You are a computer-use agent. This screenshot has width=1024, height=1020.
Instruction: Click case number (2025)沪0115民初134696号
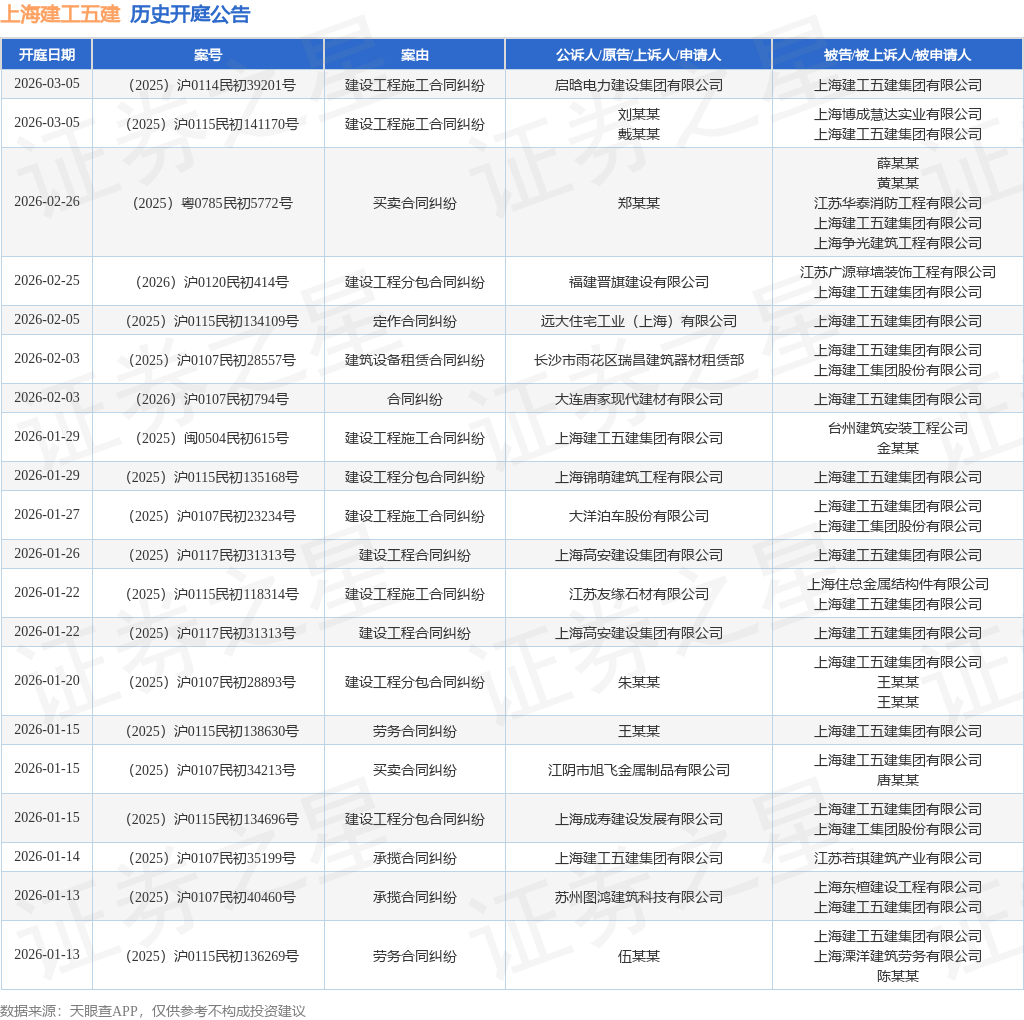(212, 820)
